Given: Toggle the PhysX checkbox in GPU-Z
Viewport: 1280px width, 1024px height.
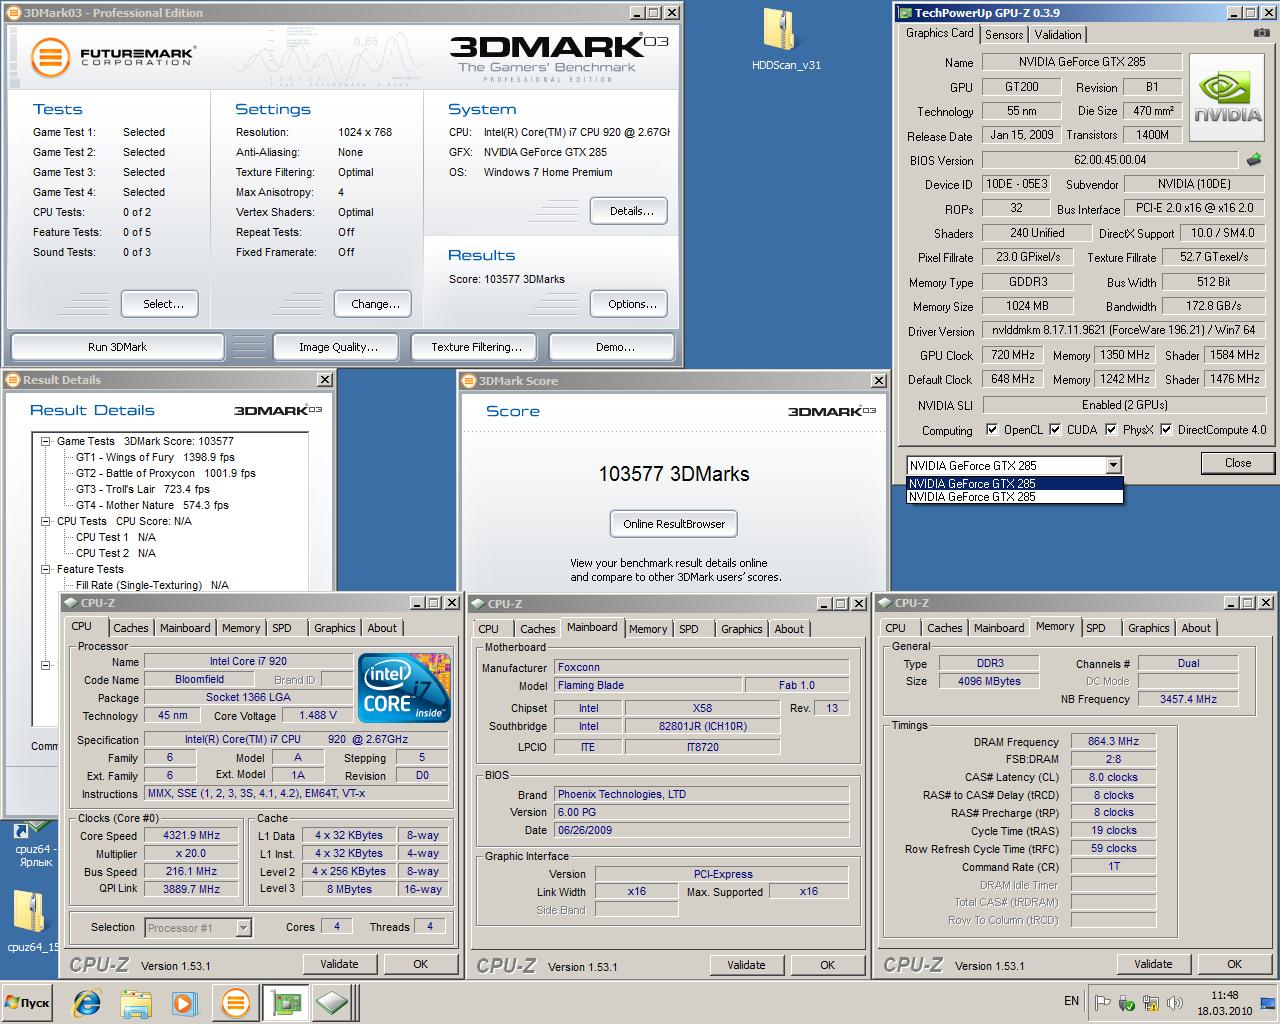Looking at the screenshot, I should [1111, 430].
